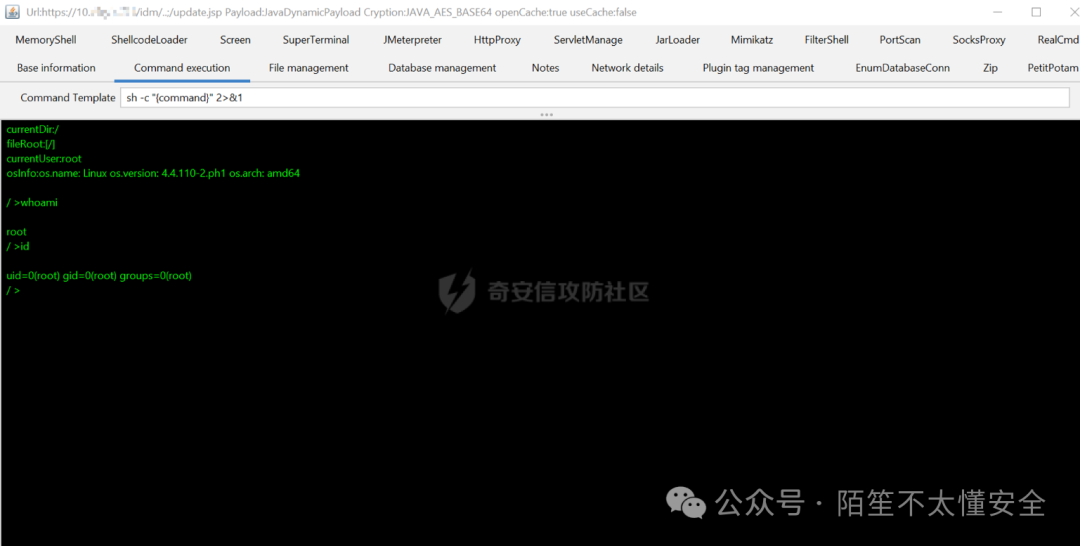
Task: Switch to the PortScan tab
Action: pyautogui.click(x=900, y=40)
